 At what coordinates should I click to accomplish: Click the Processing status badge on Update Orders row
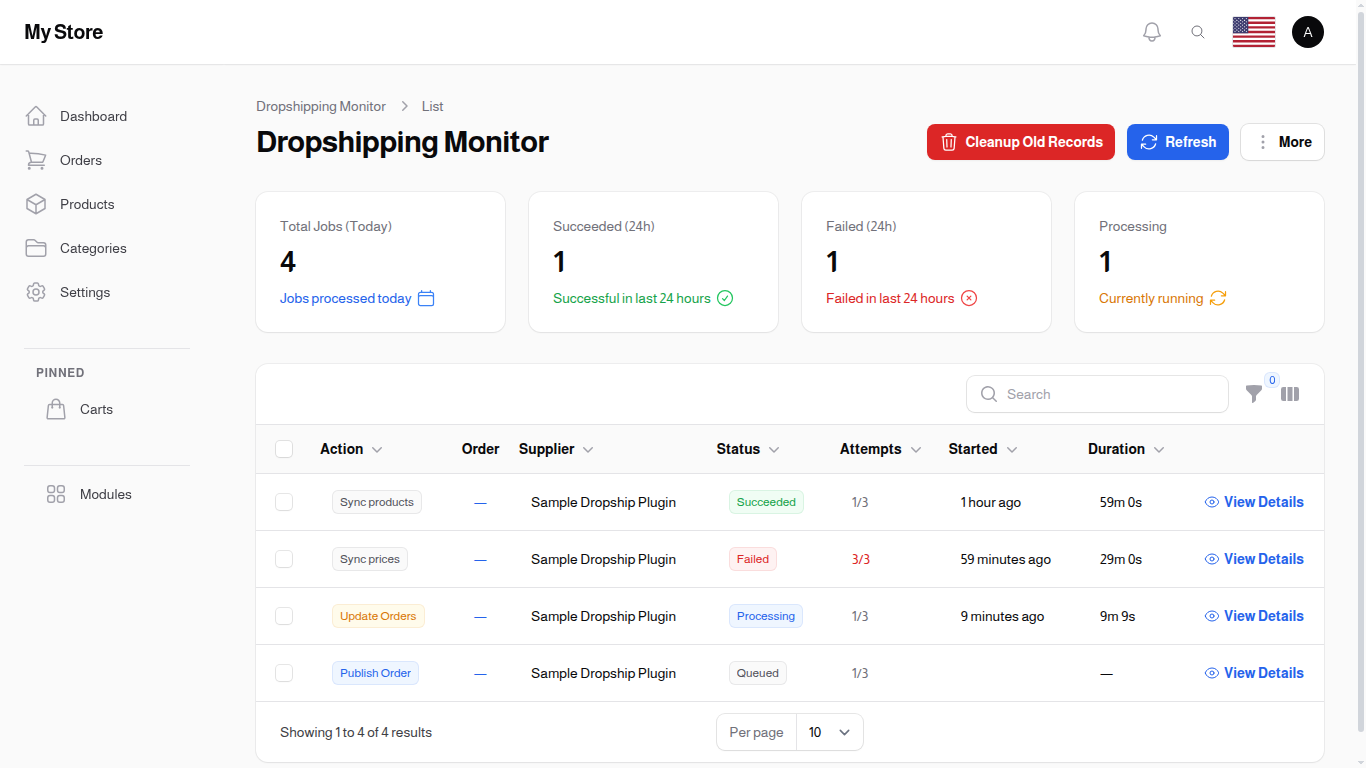point(766,616)
